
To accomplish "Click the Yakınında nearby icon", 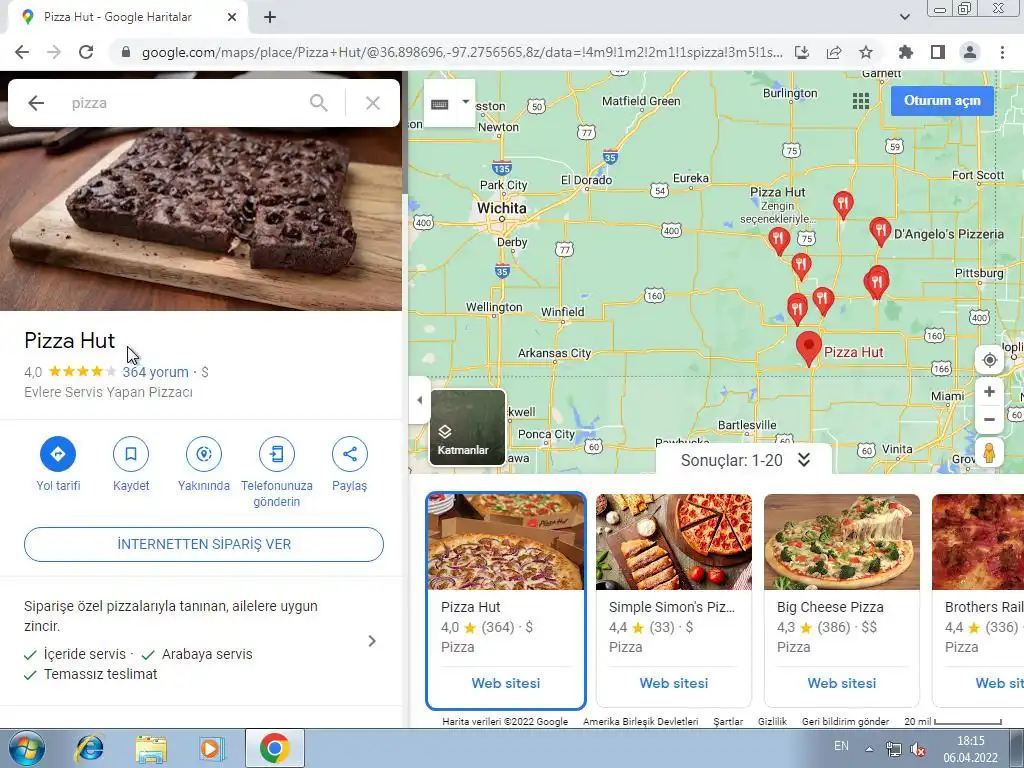I will tap(204, 454).
